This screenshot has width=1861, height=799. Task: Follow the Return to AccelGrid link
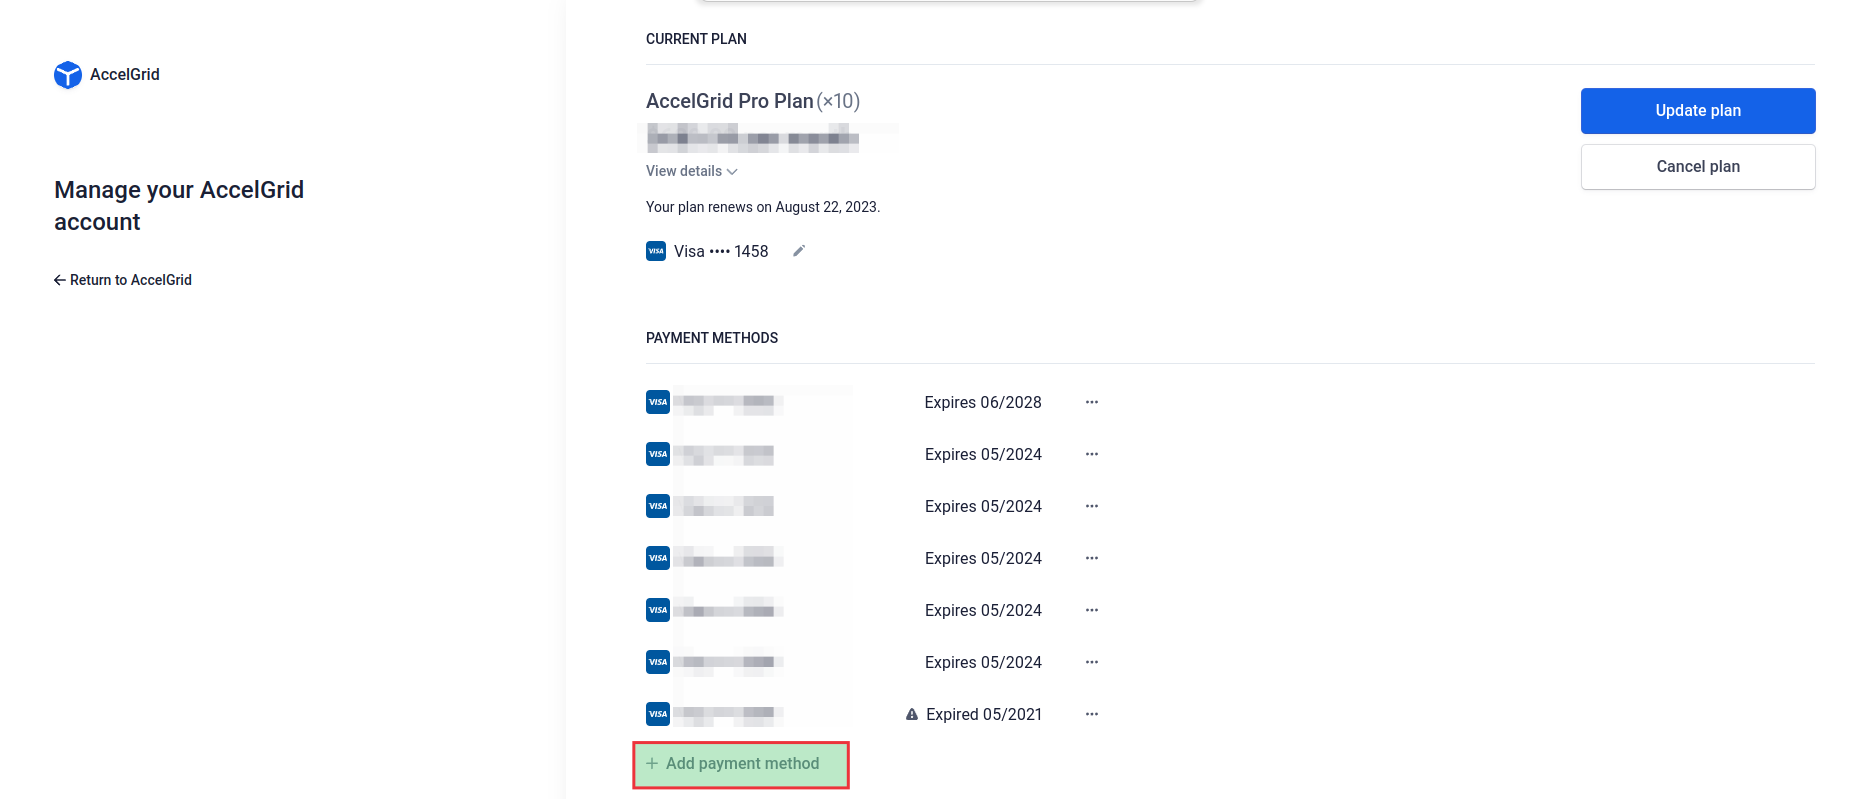pyautogui.click(x=123, y=280)
